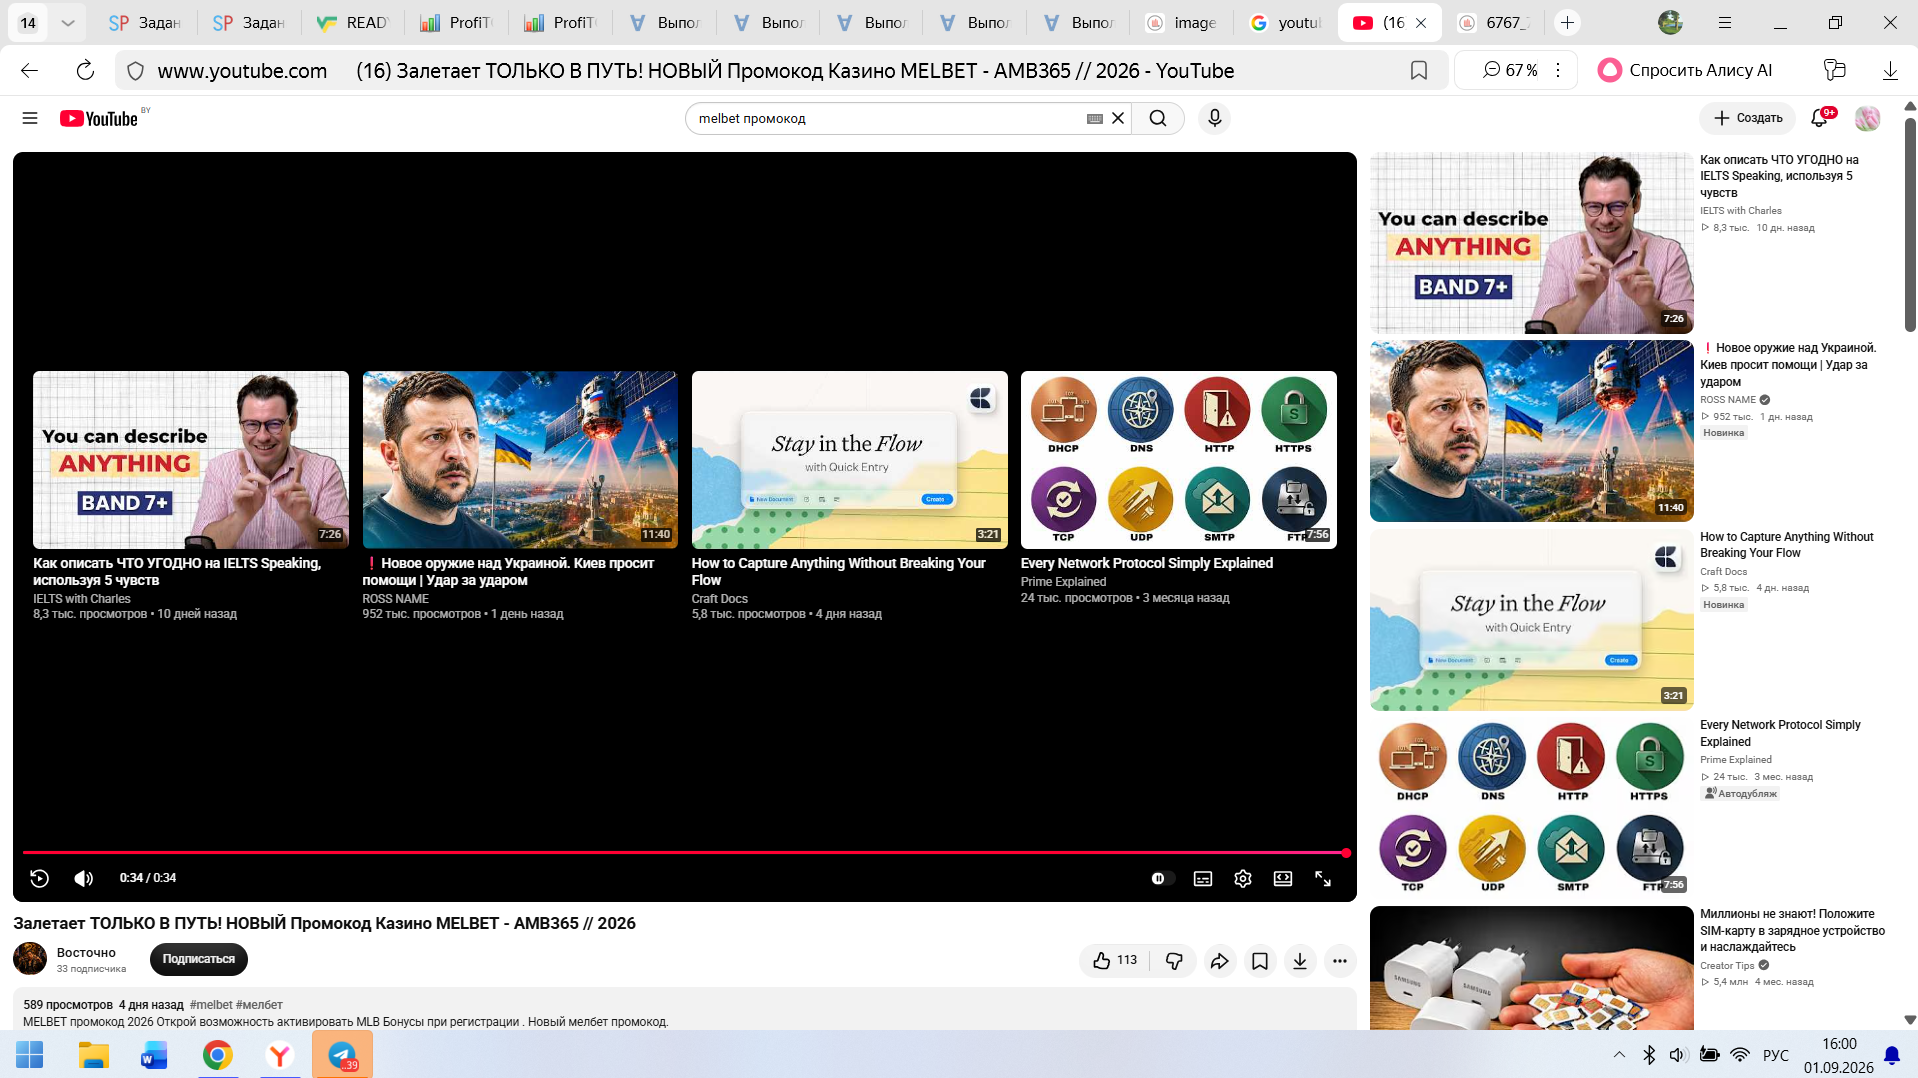
Task: Open the player settings gear
Action: click(1242, 878)
